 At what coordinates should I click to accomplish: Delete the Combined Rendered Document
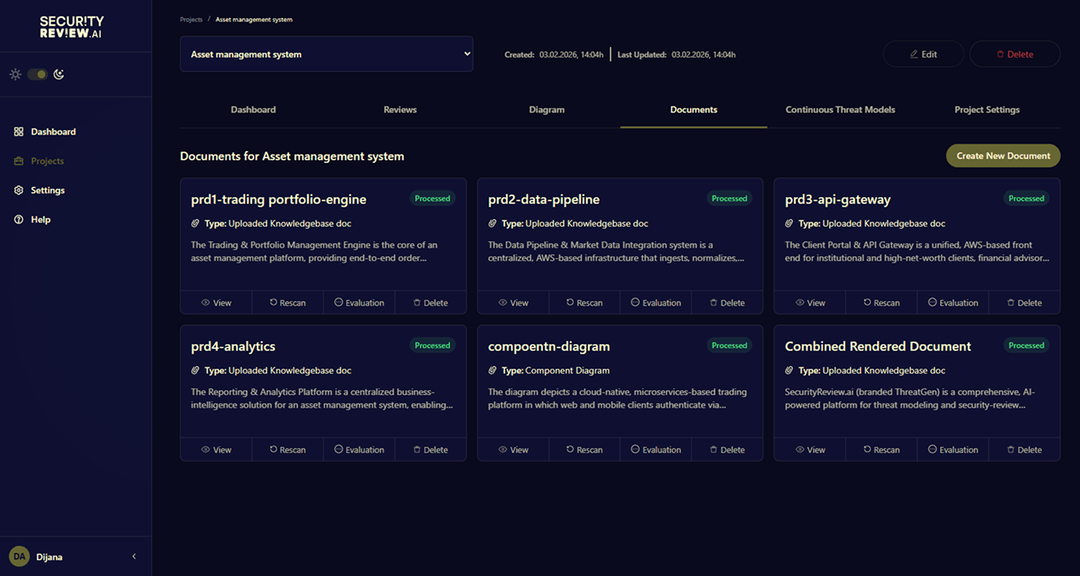[x=1024, y=449]
